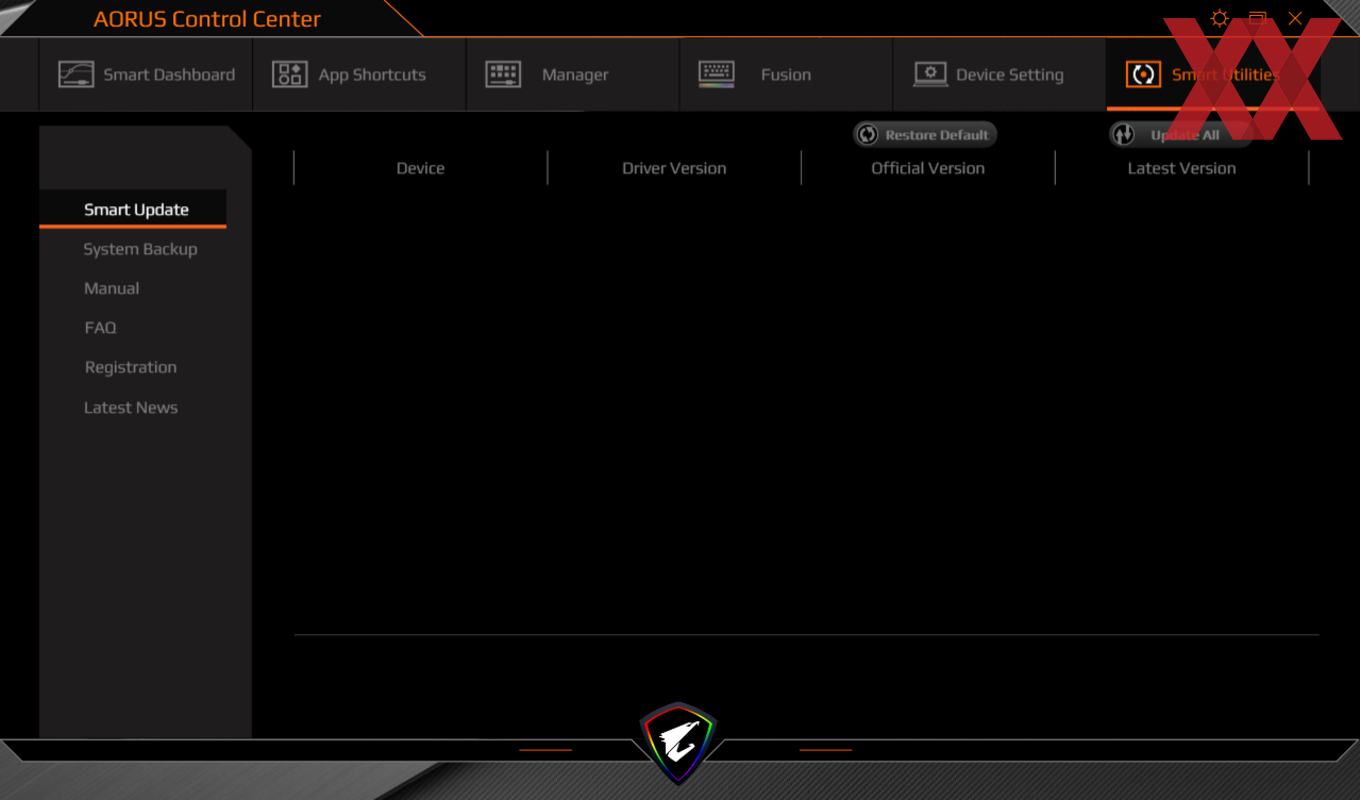This screenshot has height=800, width=1360.
Task: Click the Update All button
Action: (1180, 135)
